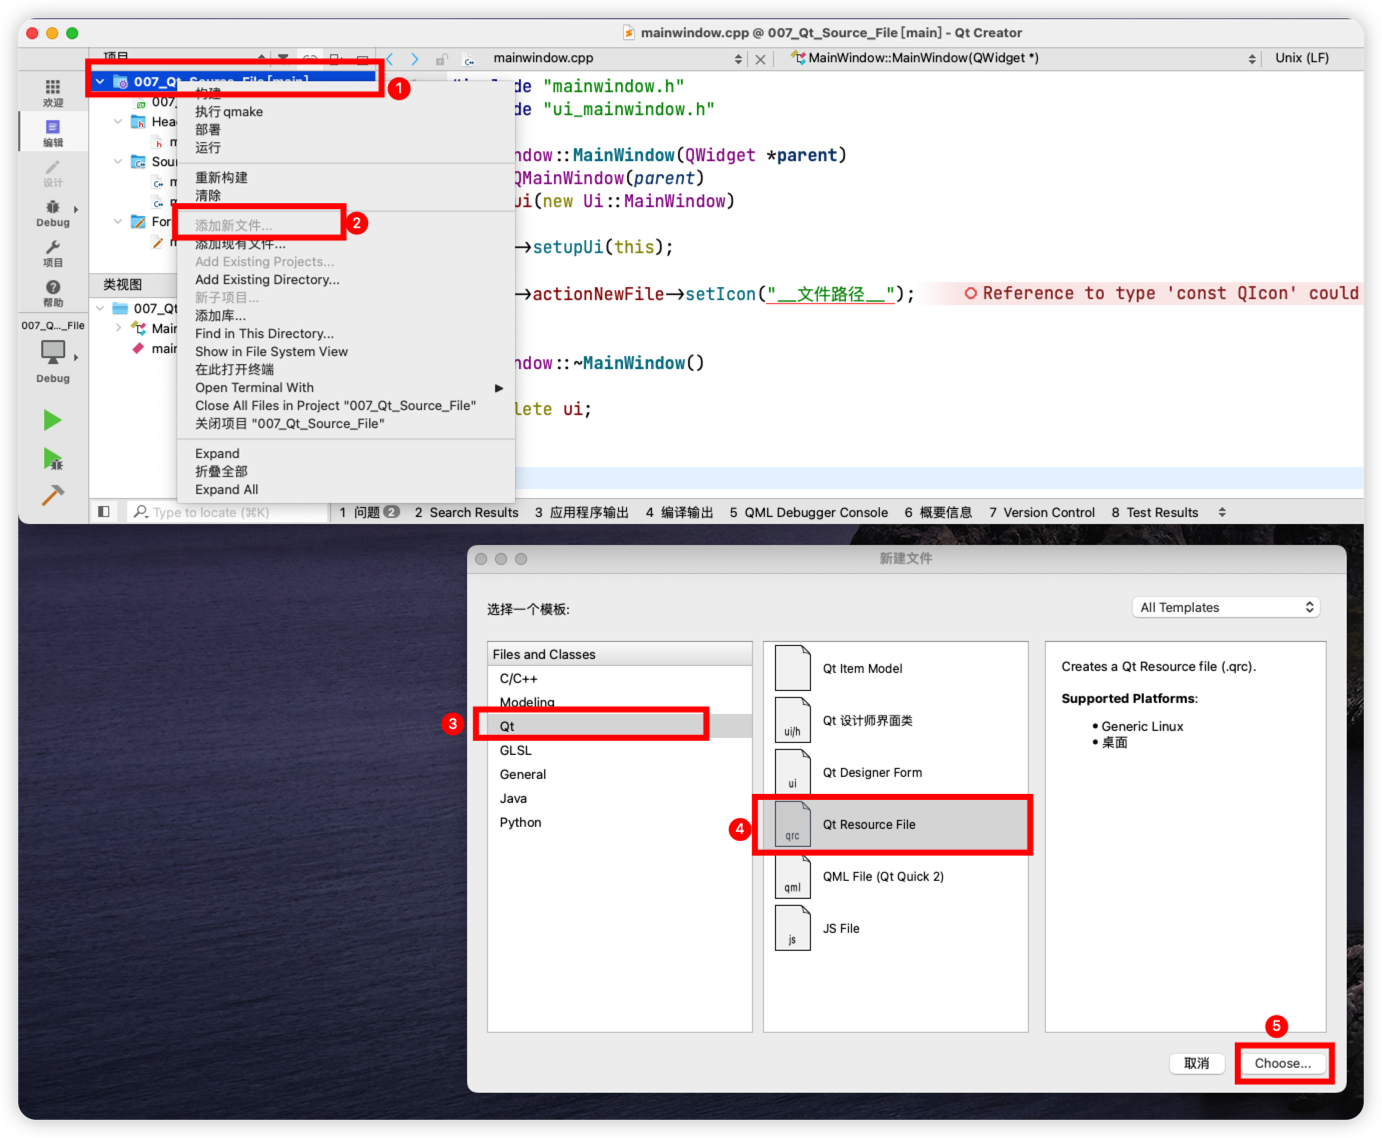This screenshot has height=1138, width=1382.
Task: Open 帮助 (Help) mode
Action: [53, 292]
